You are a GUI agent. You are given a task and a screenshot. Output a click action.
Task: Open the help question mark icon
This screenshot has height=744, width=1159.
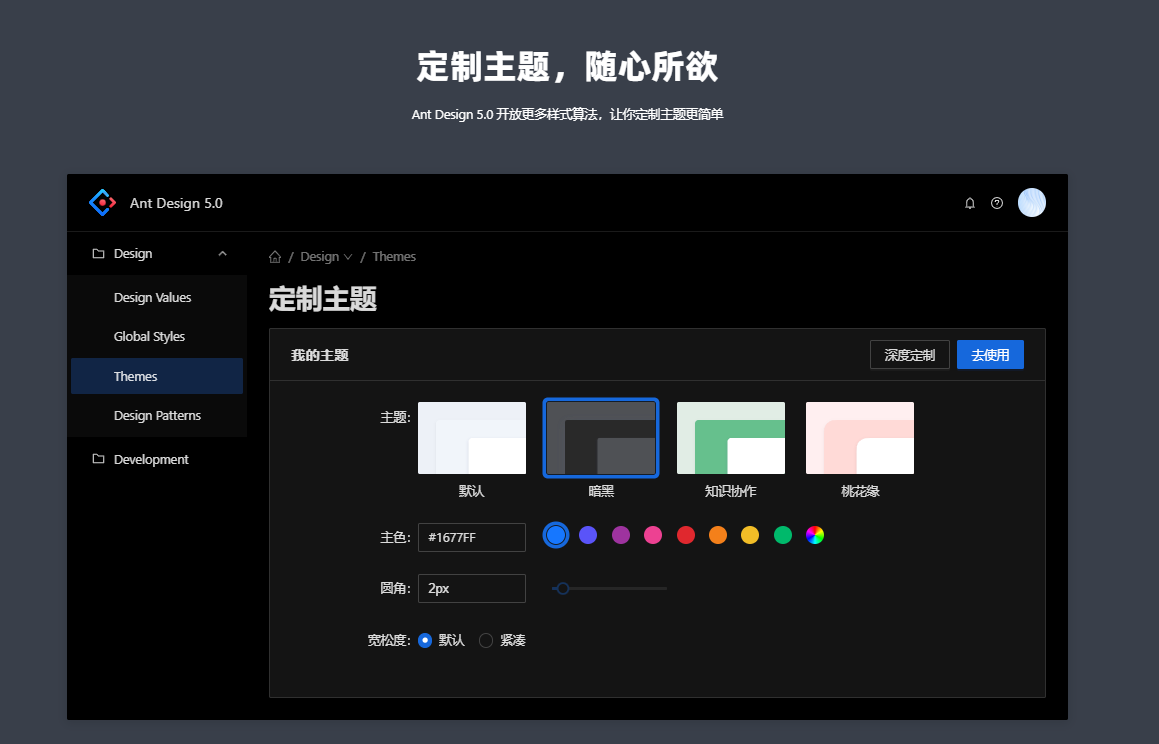997,203
